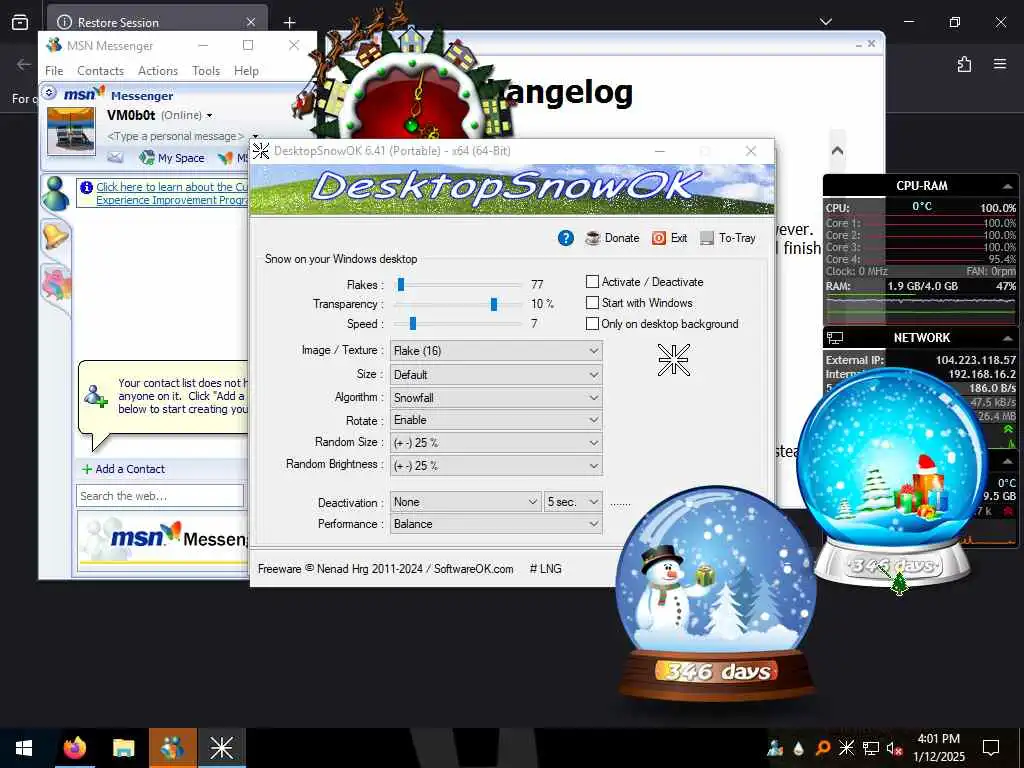Screen dimensions: 1024x768
Task: Click the MSN display picture thumbnail
Action: tap(71, 131)
